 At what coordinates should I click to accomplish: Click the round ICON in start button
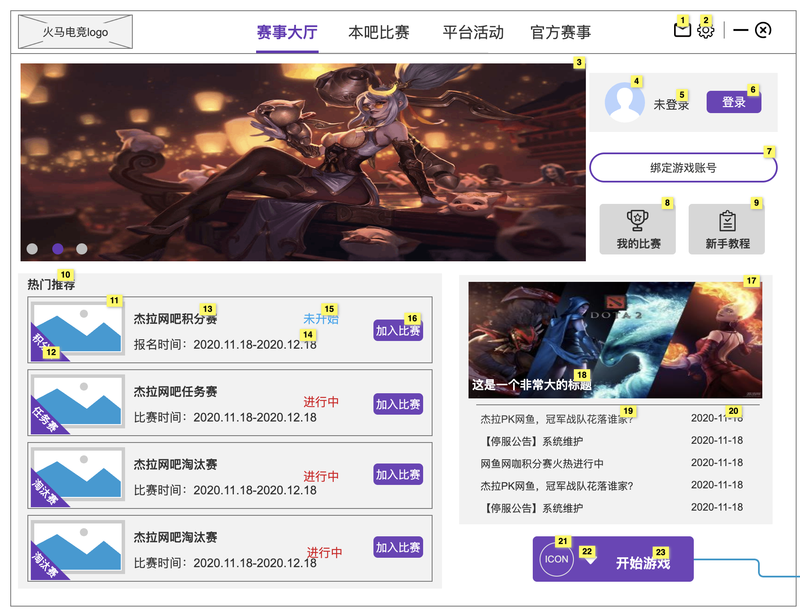556,559
